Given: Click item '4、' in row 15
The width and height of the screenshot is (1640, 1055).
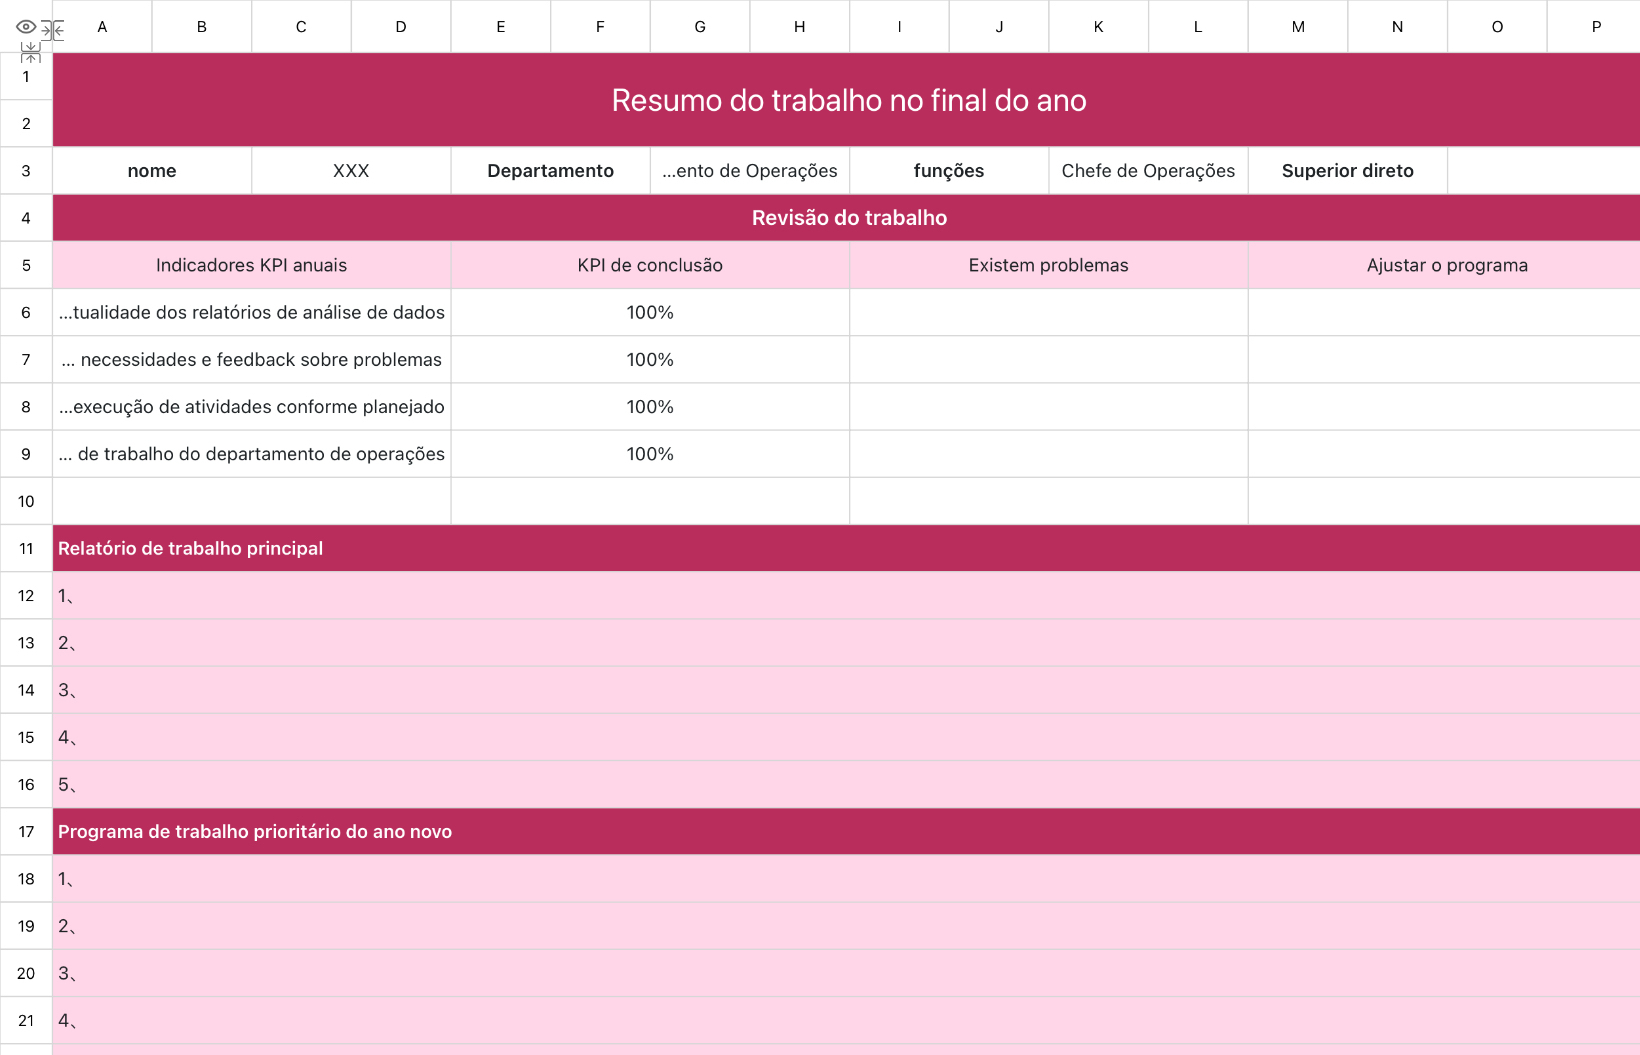Looking at the screenshot, I should point(846,737).
